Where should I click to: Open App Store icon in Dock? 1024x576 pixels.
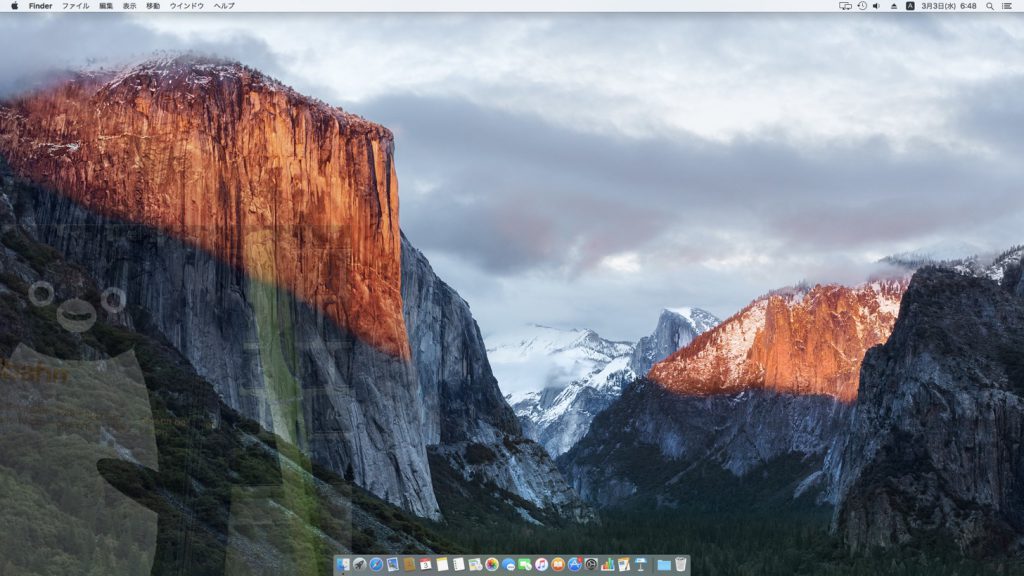(575, 564)
